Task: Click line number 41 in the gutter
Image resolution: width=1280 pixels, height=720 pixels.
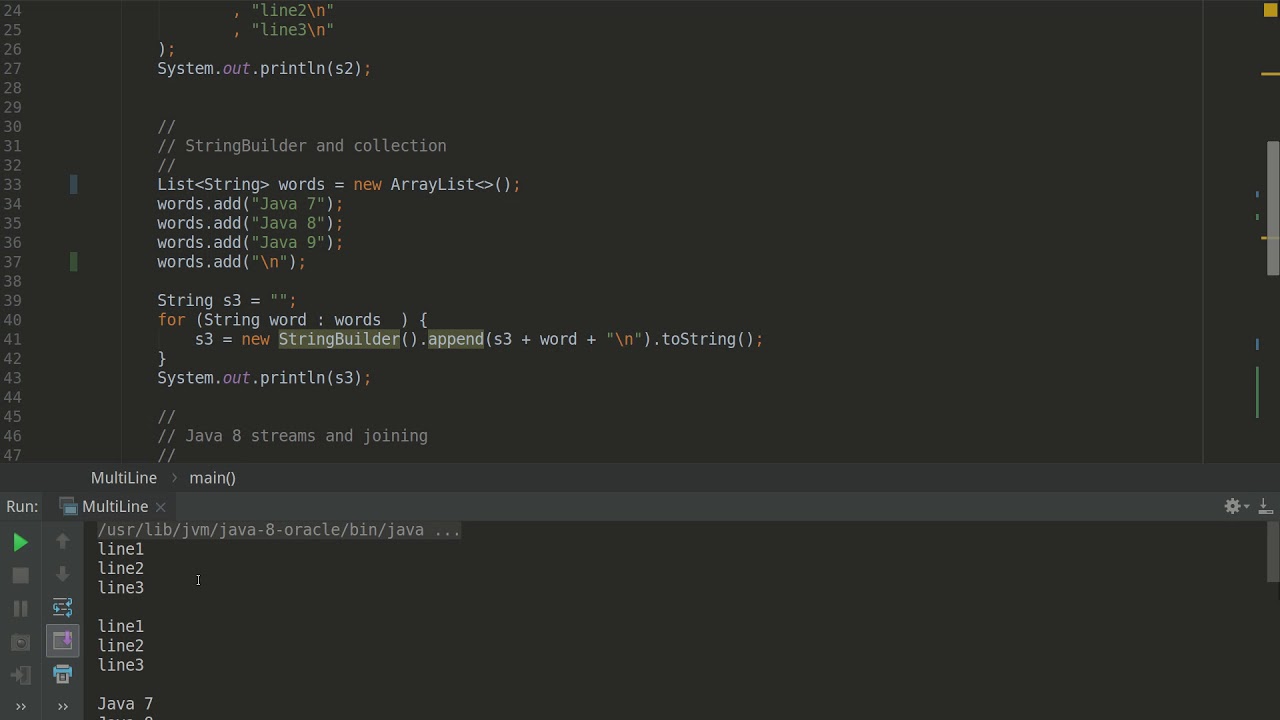Action: tap(13, 339)
